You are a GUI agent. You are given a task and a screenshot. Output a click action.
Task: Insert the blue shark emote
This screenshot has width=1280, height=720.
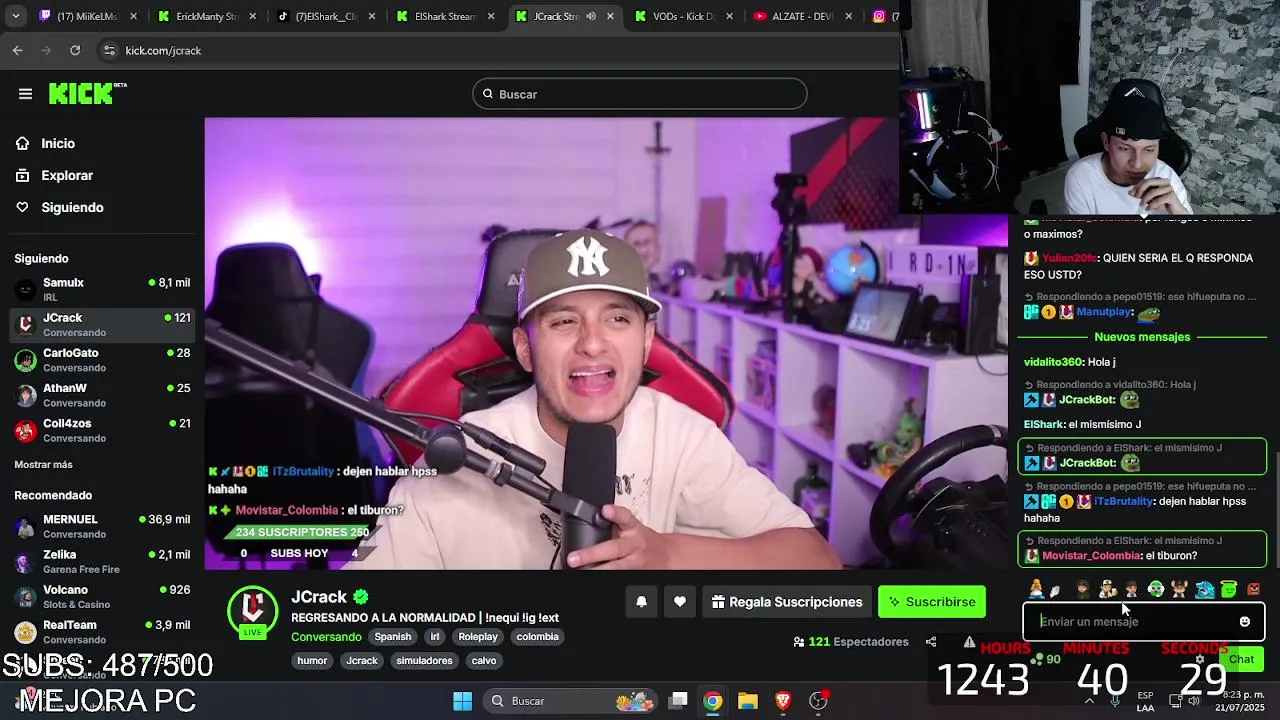coord(1205,589)
